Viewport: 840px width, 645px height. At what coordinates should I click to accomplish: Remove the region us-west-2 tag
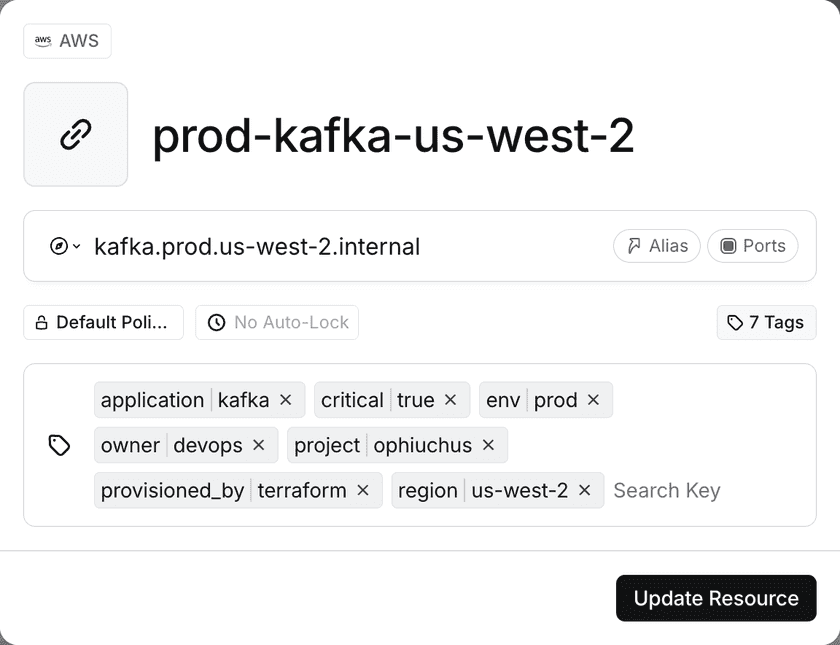tap(585, 490)
